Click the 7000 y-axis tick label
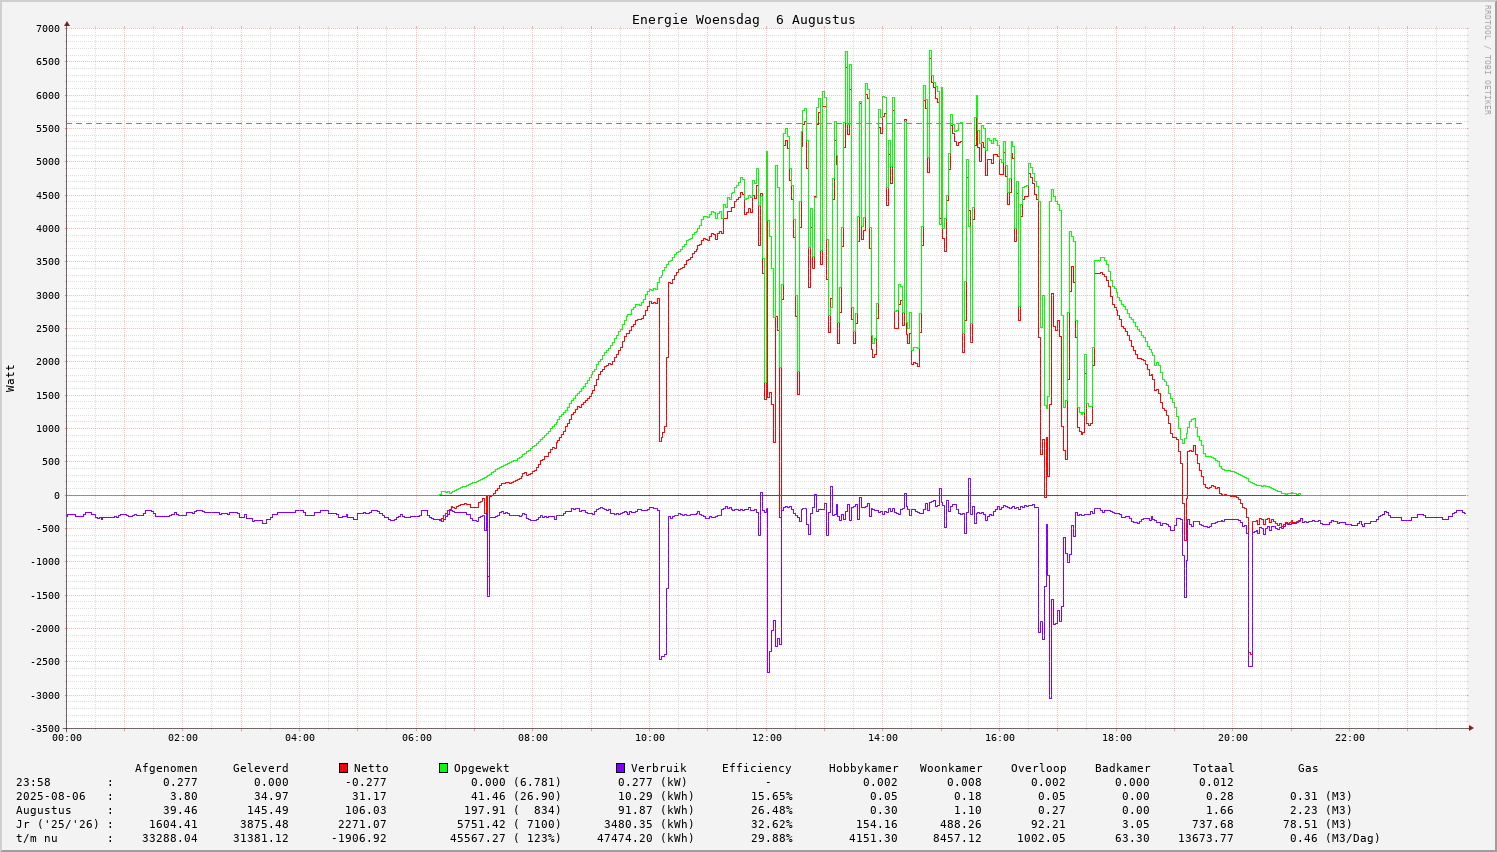1497x852 pixels. point(47,28)
